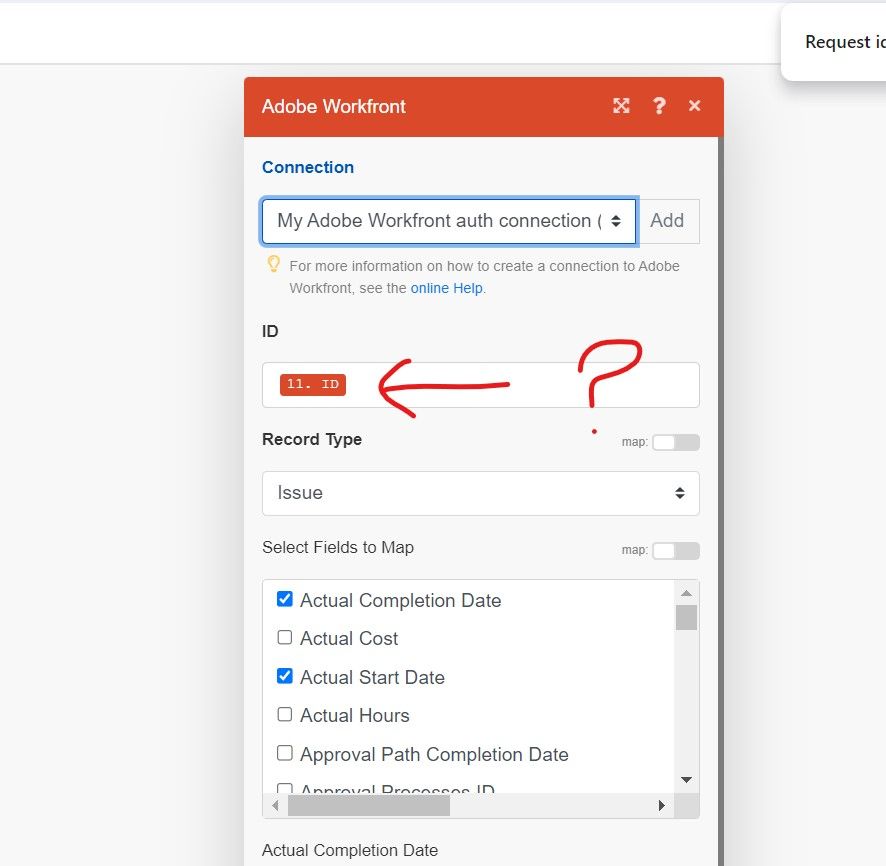The height and width of the screenshot is (866, 886).
Task: Click the 11. ID mapped tag
Action: (313, 384)
